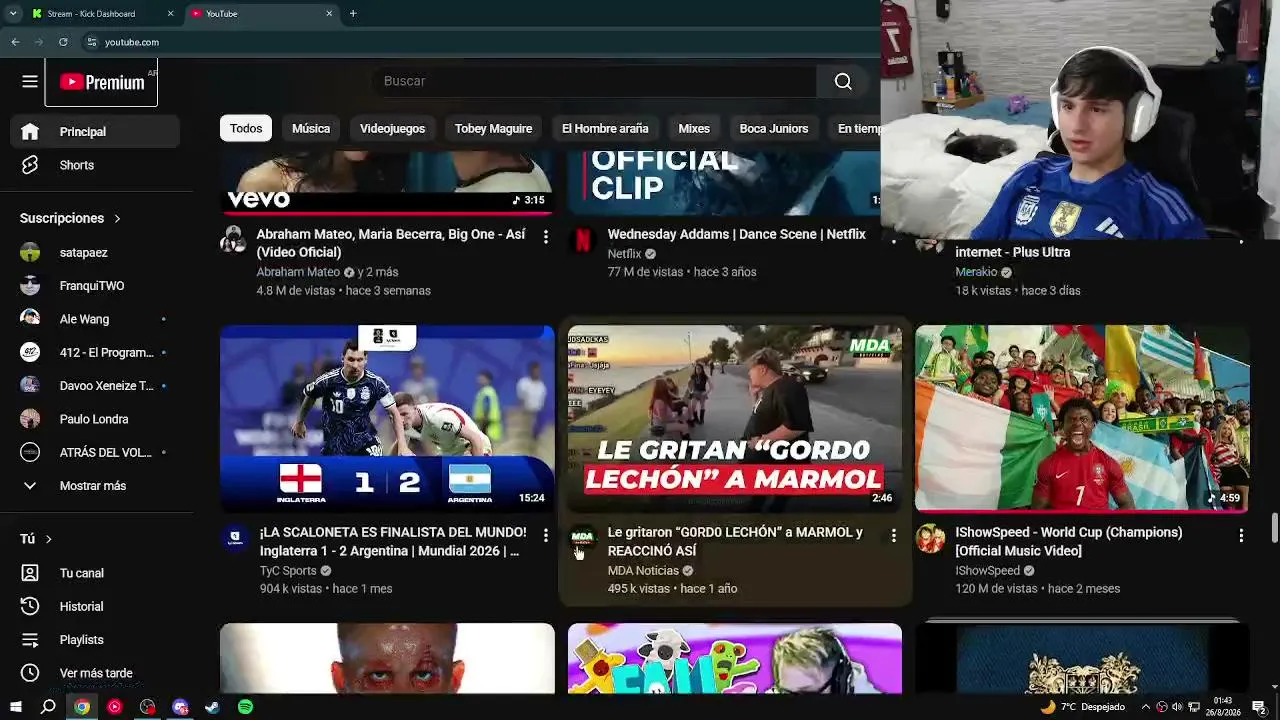Viewport: 1280px width, 720px height.
Task: Open Le gritaron GORDO LECHÓN video title
Action: [x=735, y=541]
